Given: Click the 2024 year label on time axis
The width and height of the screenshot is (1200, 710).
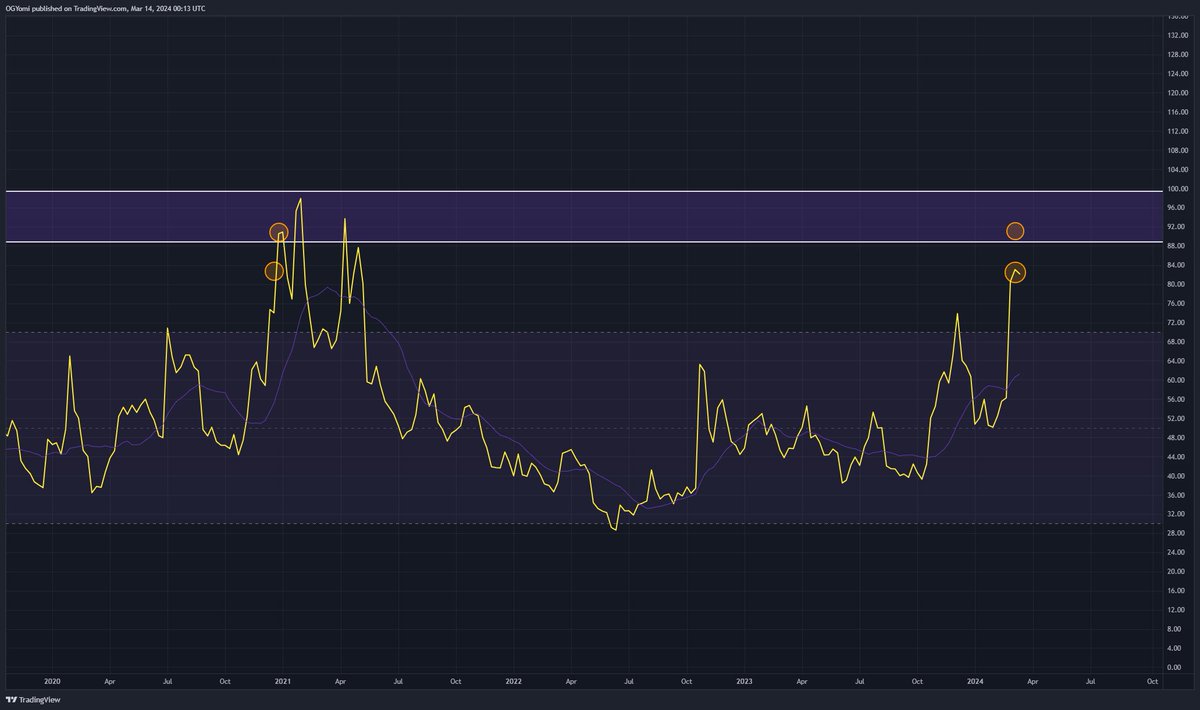Looking at the screenshot, I should click(x=975, y=681).
